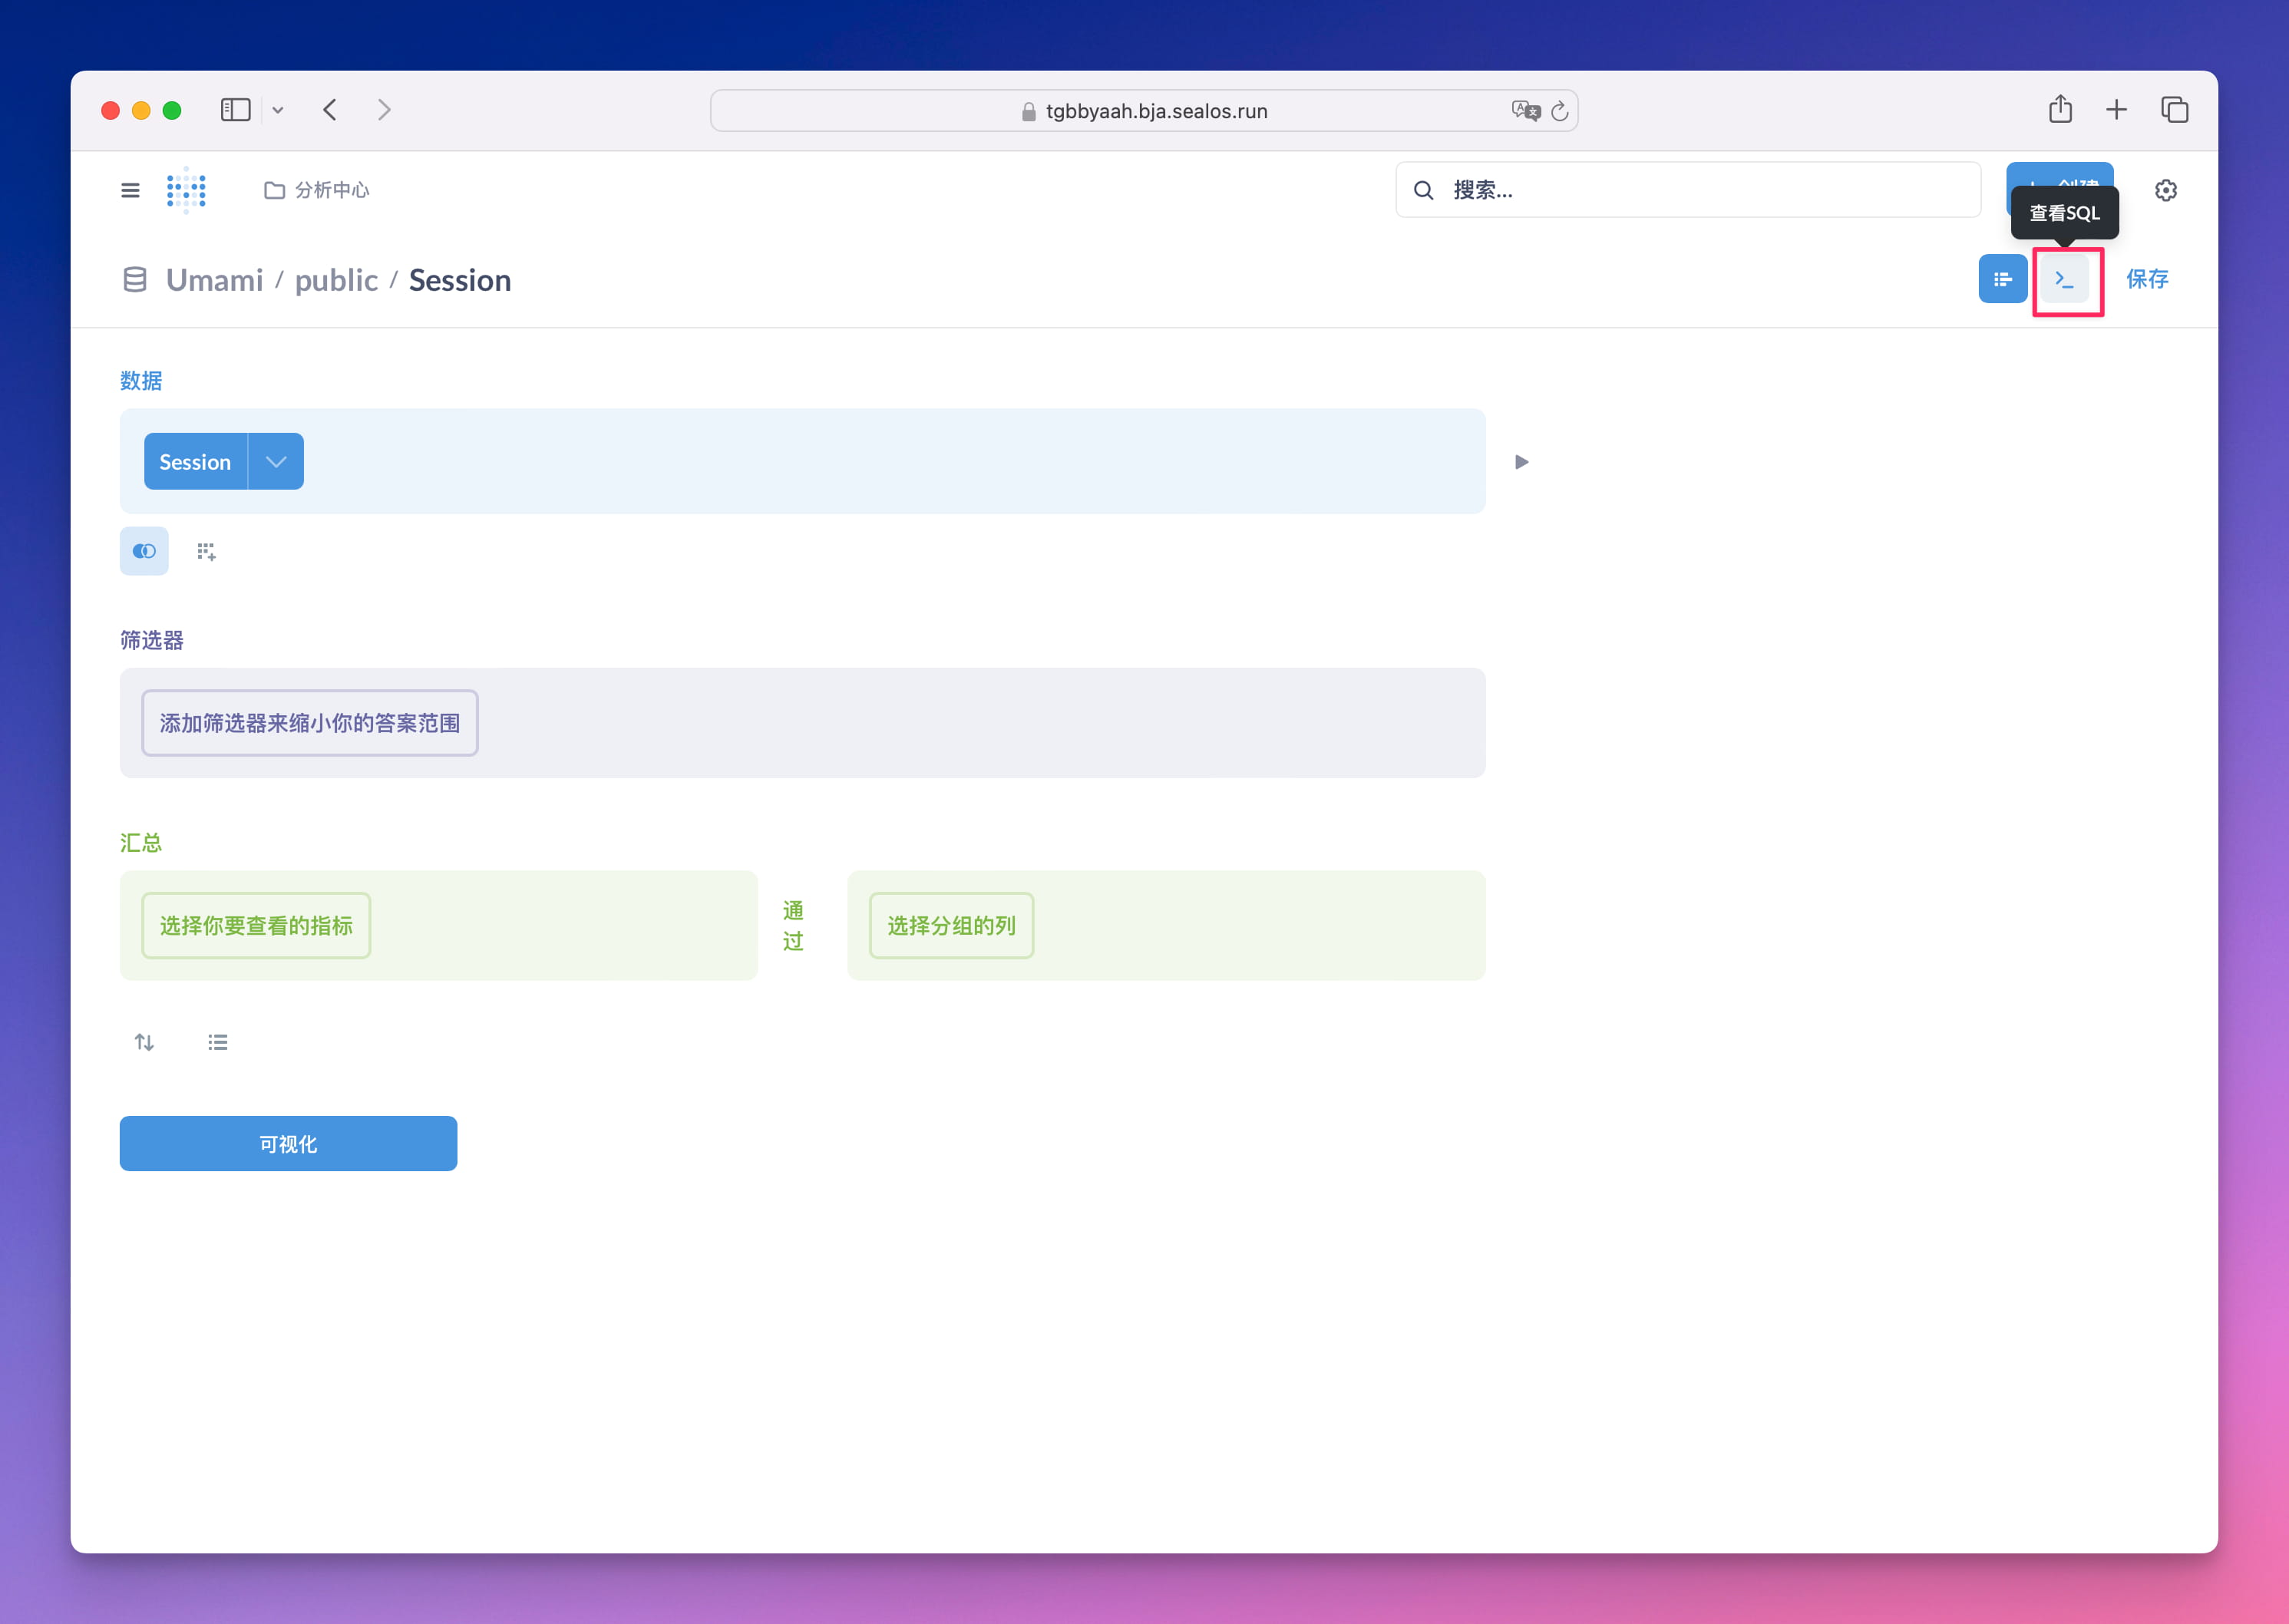Click the Session data source button

[195, 462]
